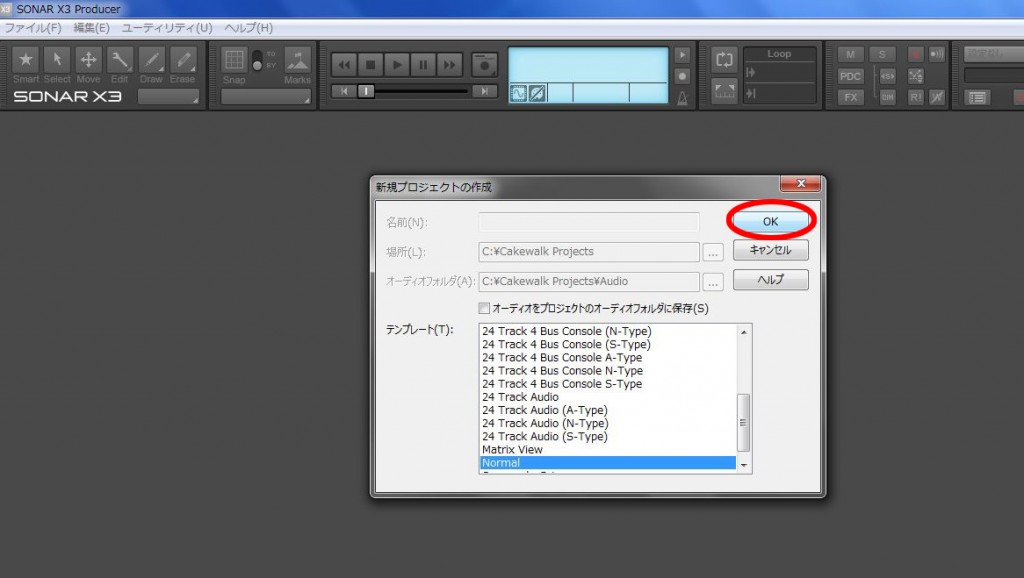Toggle the DIM solo button
1024x578 pixels.
pos(888,97)
